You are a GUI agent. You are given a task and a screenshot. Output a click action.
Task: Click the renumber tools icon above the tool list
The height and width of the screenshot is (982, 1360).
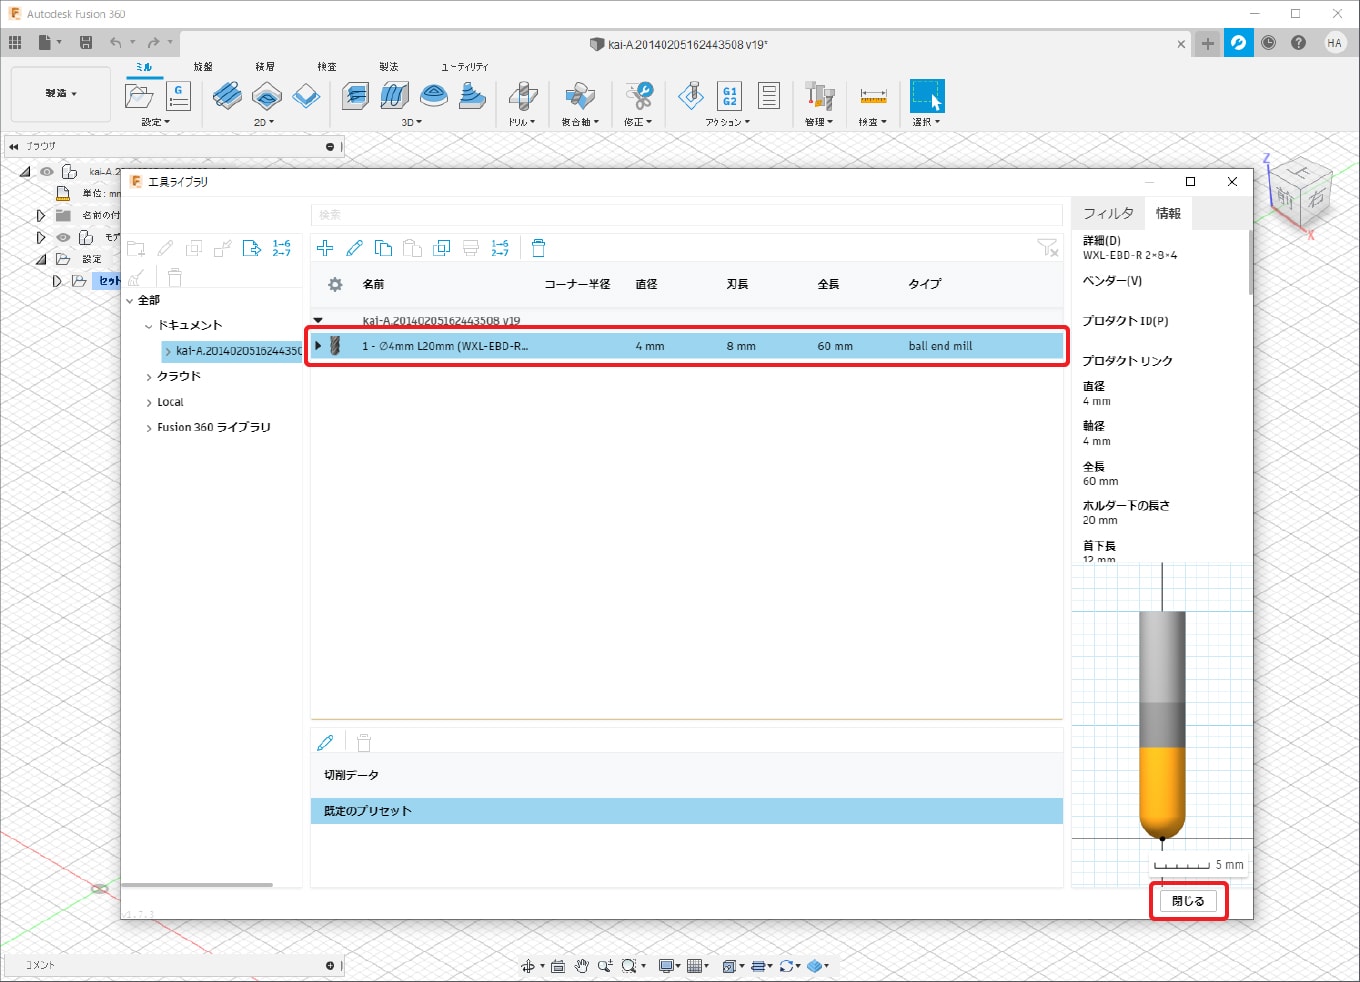click(500, 248)
